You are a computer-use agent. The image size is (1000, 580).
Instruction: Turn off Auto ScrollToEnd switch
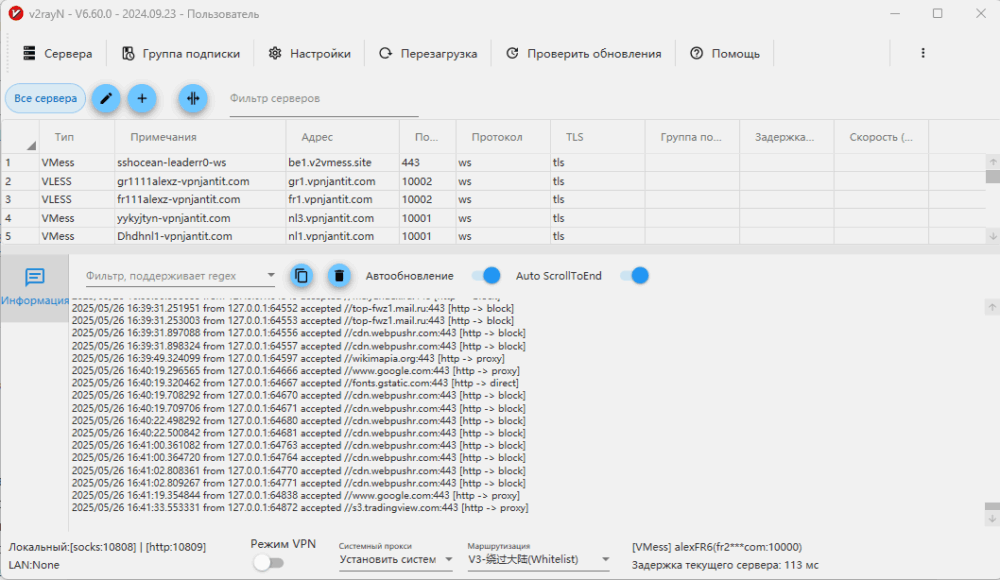pos(634,276)
